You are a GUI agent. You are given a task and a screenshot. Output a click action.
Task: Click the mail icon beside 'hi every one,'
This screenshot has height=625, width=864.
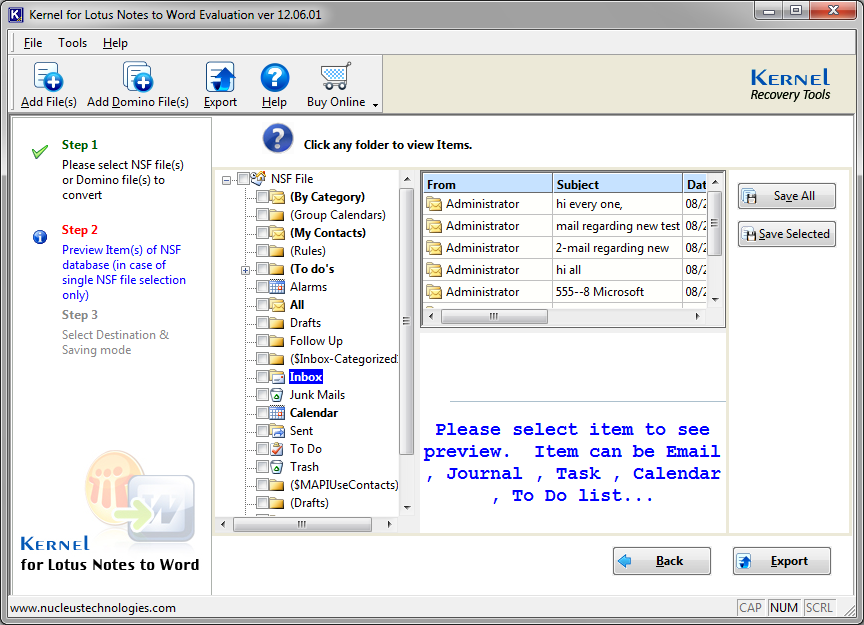[x=434, y=204]
